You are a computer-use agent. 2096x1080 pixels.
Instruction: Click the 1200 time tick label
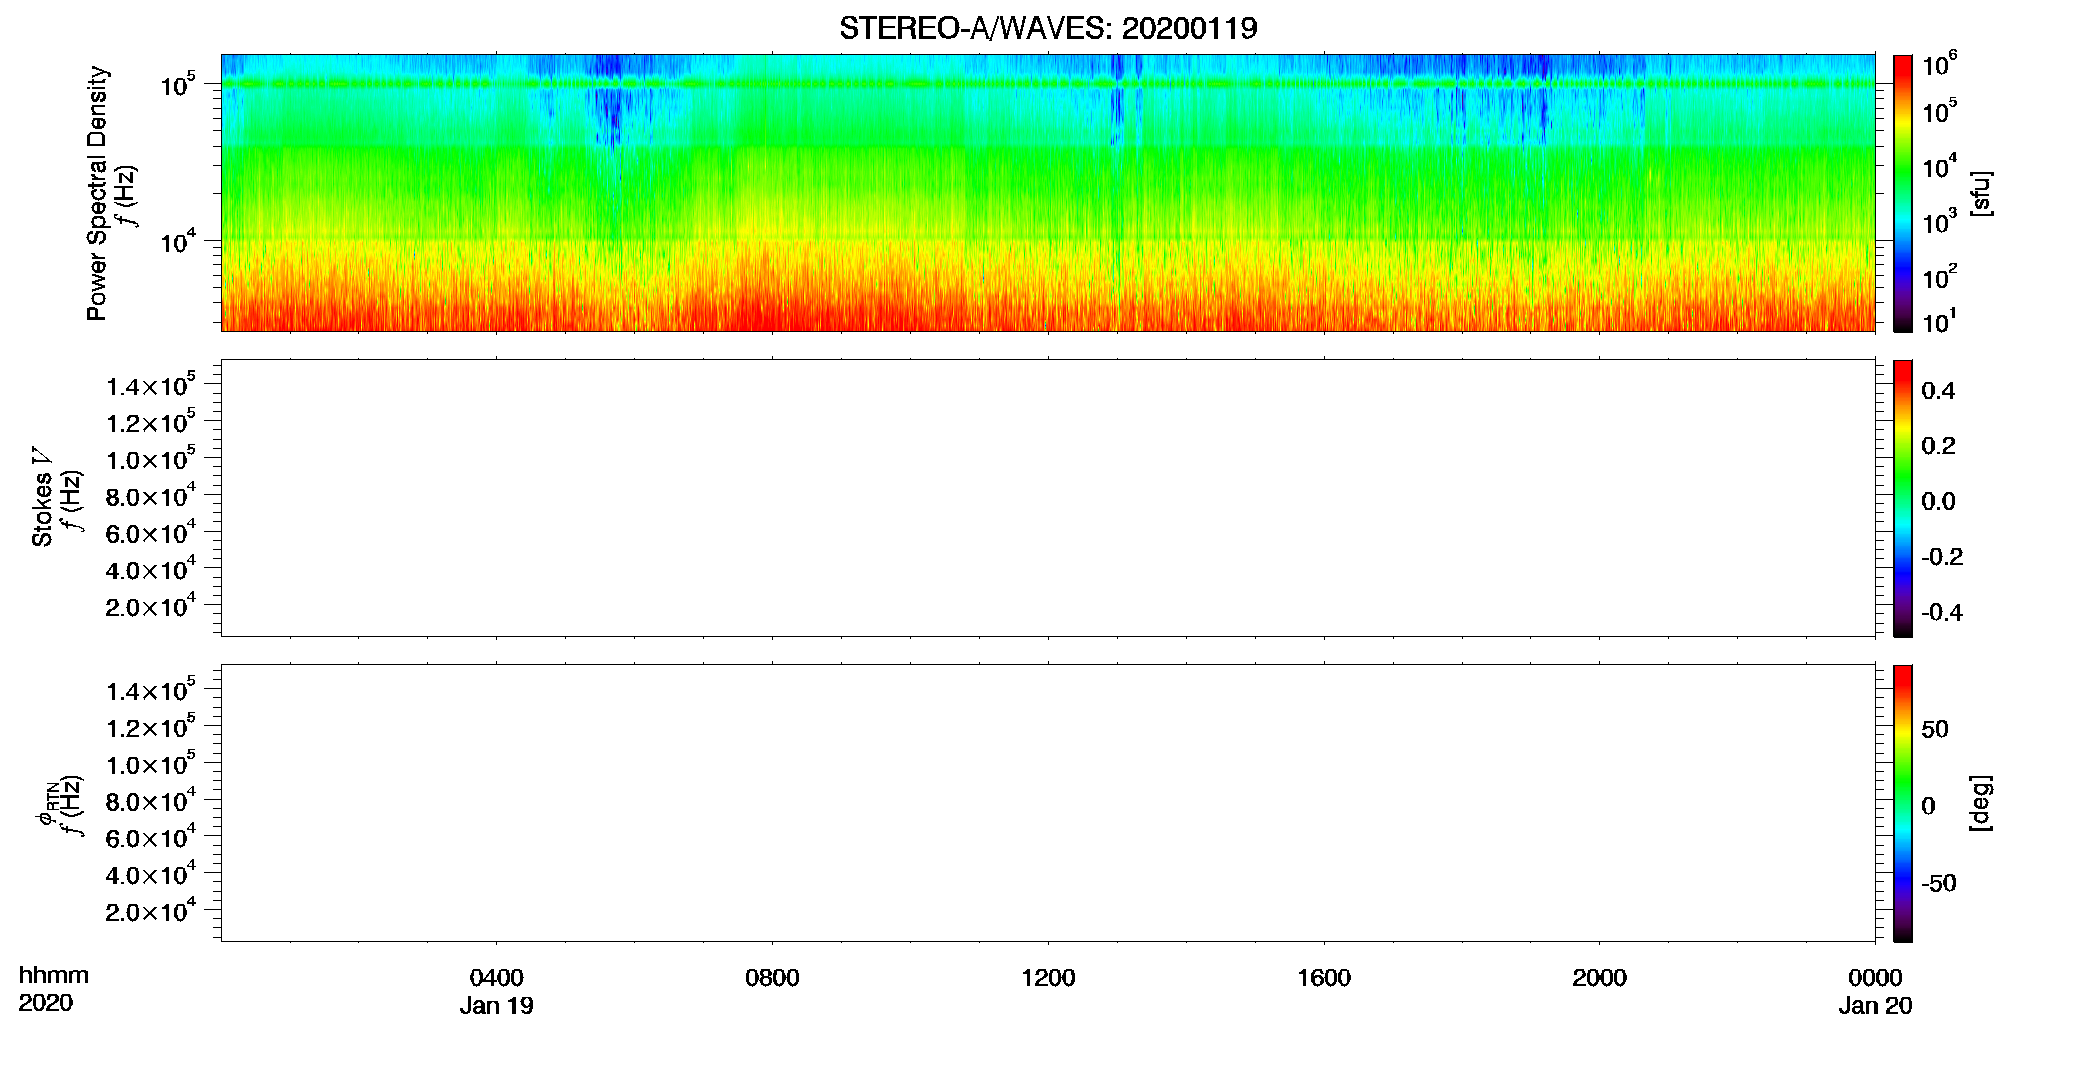pos(1048,978)
